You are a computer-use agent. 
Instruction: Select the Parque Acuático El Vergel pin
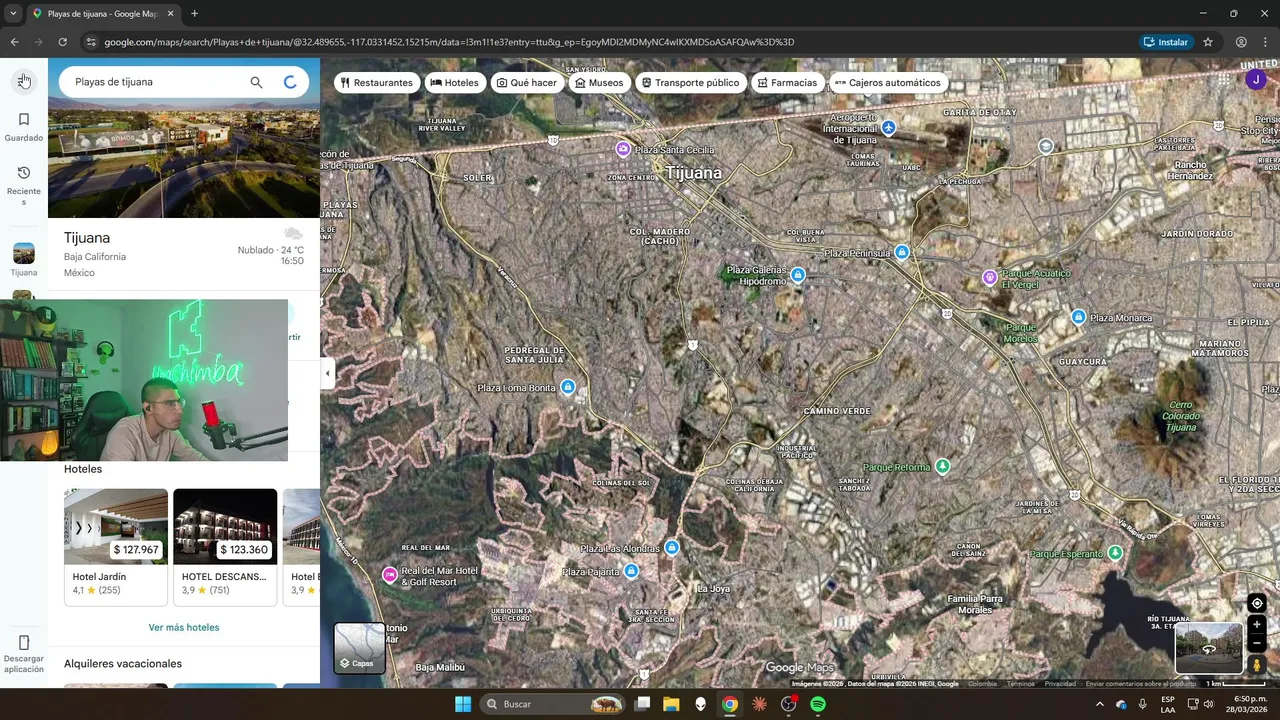tap(990, 277)
